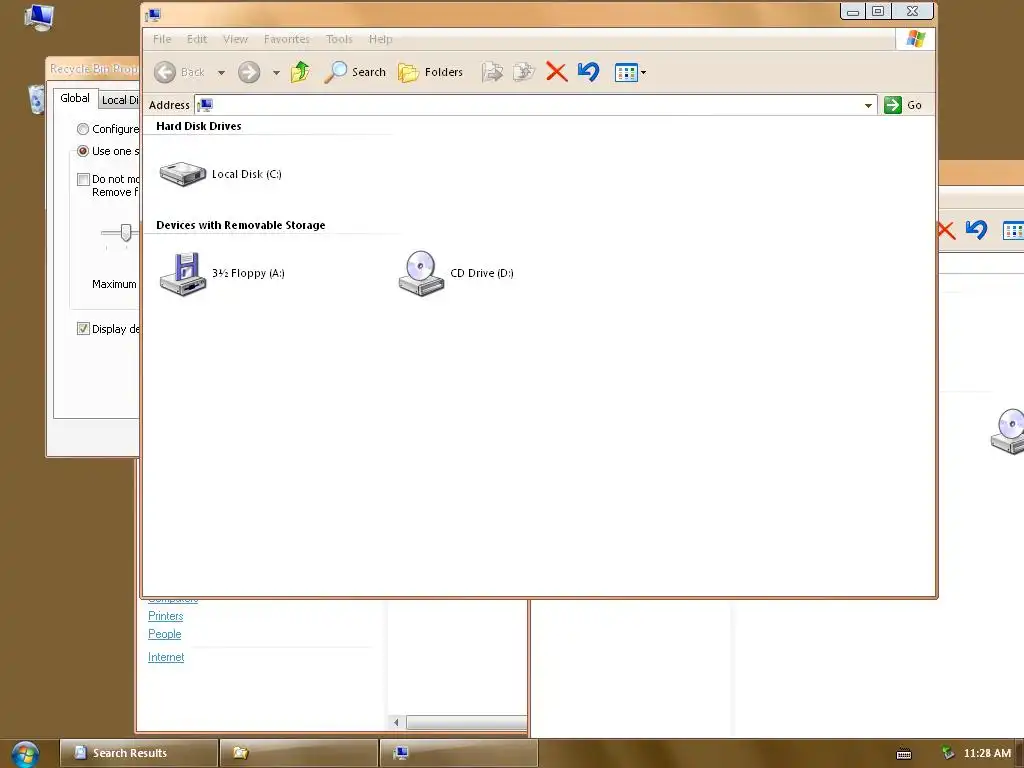Viewport: 1024px width, 768px height.
Task: Click the Hard Disk Drives group header
Action: pyautogui.click(x=199, y=126)
